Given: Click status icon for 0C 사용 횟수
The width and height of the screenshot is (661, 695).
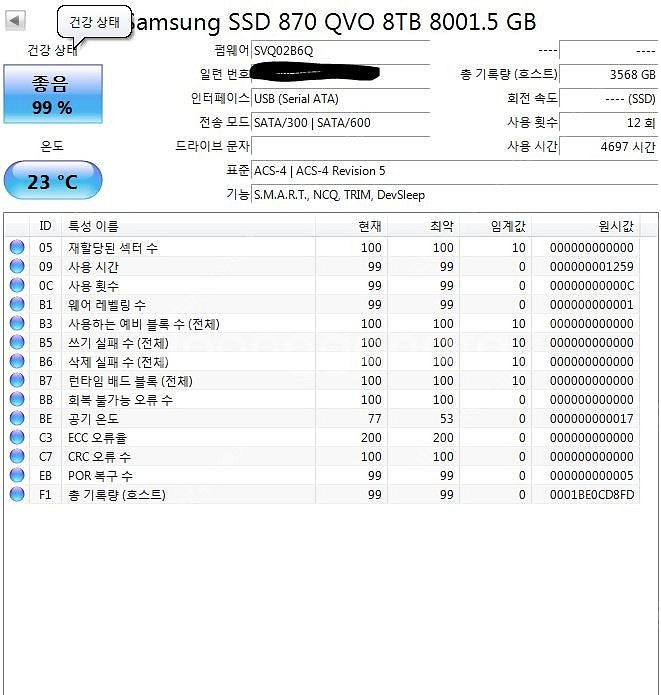Looking at the screenshot, I should tap(17, 285).
